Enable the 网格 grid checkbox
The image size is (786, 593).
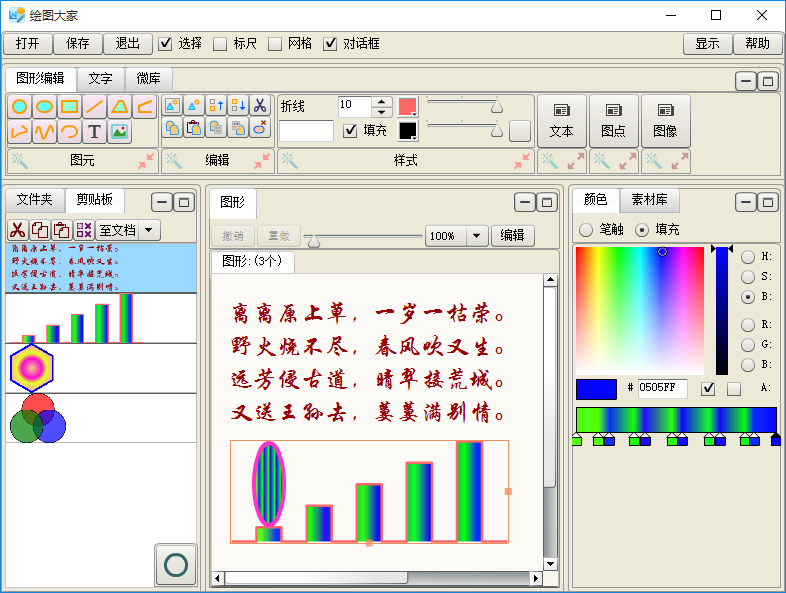(x=275, y=44)
